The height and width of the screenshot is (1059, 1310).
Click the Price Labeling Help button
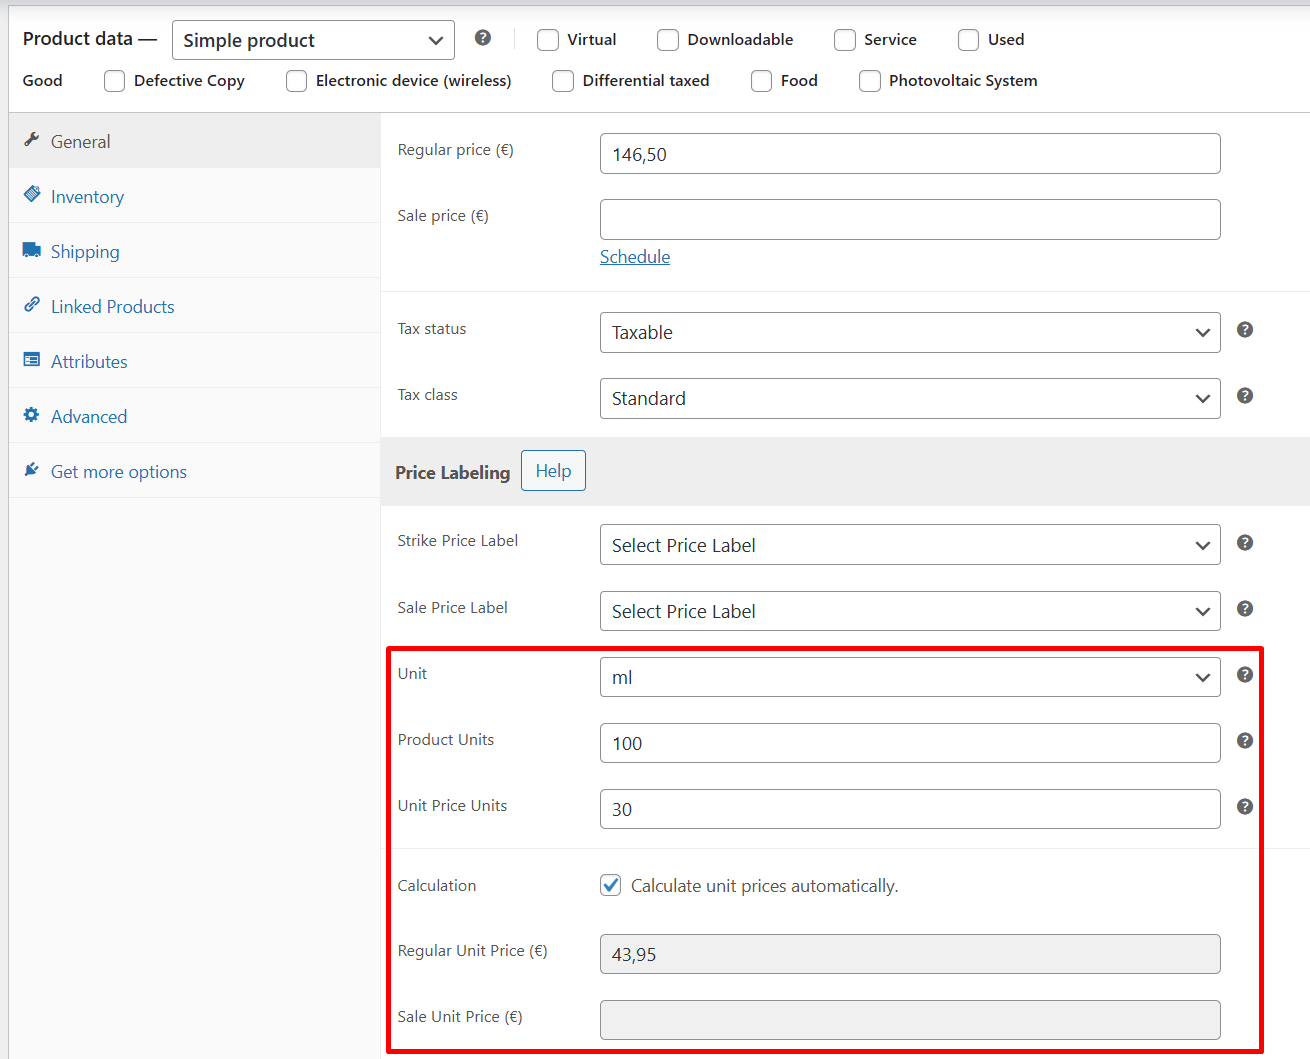pos(553,471)
